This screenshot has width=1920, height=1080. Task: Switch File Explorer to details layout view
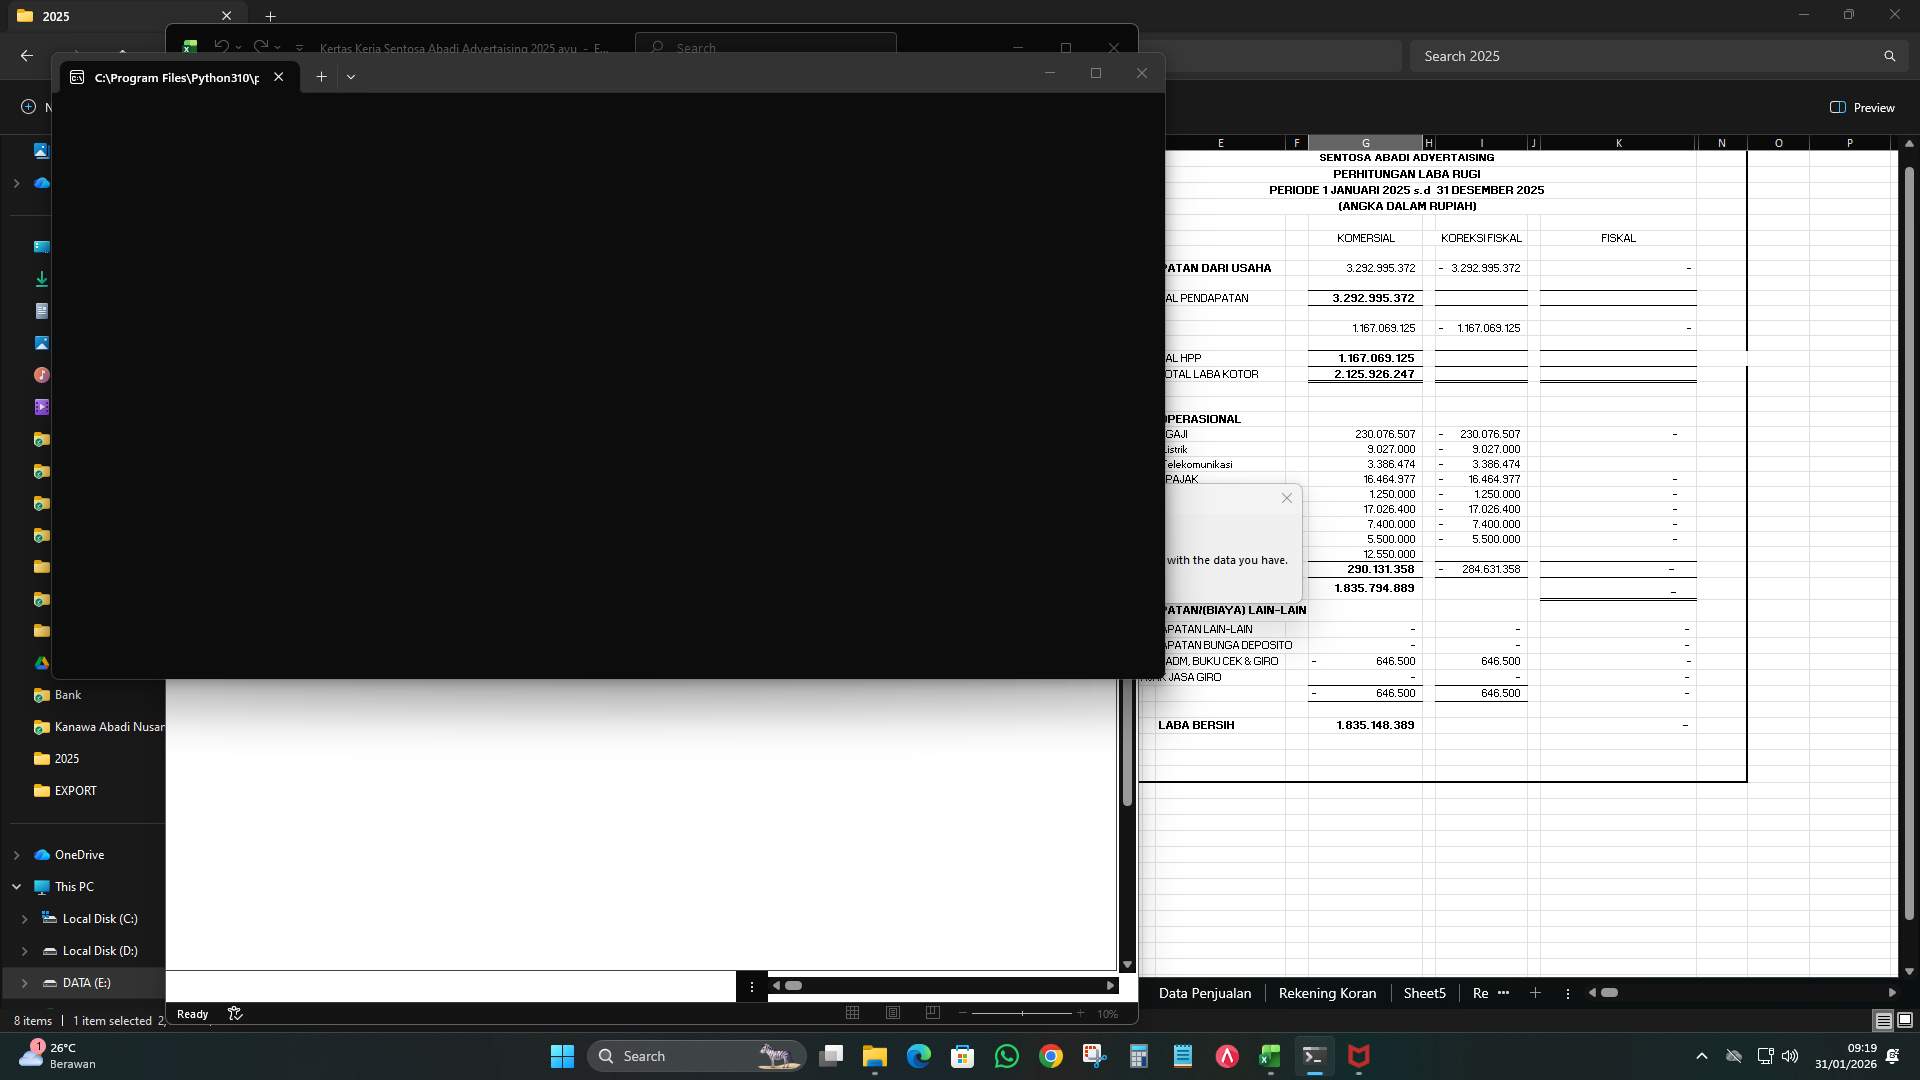[1882, 1021]
